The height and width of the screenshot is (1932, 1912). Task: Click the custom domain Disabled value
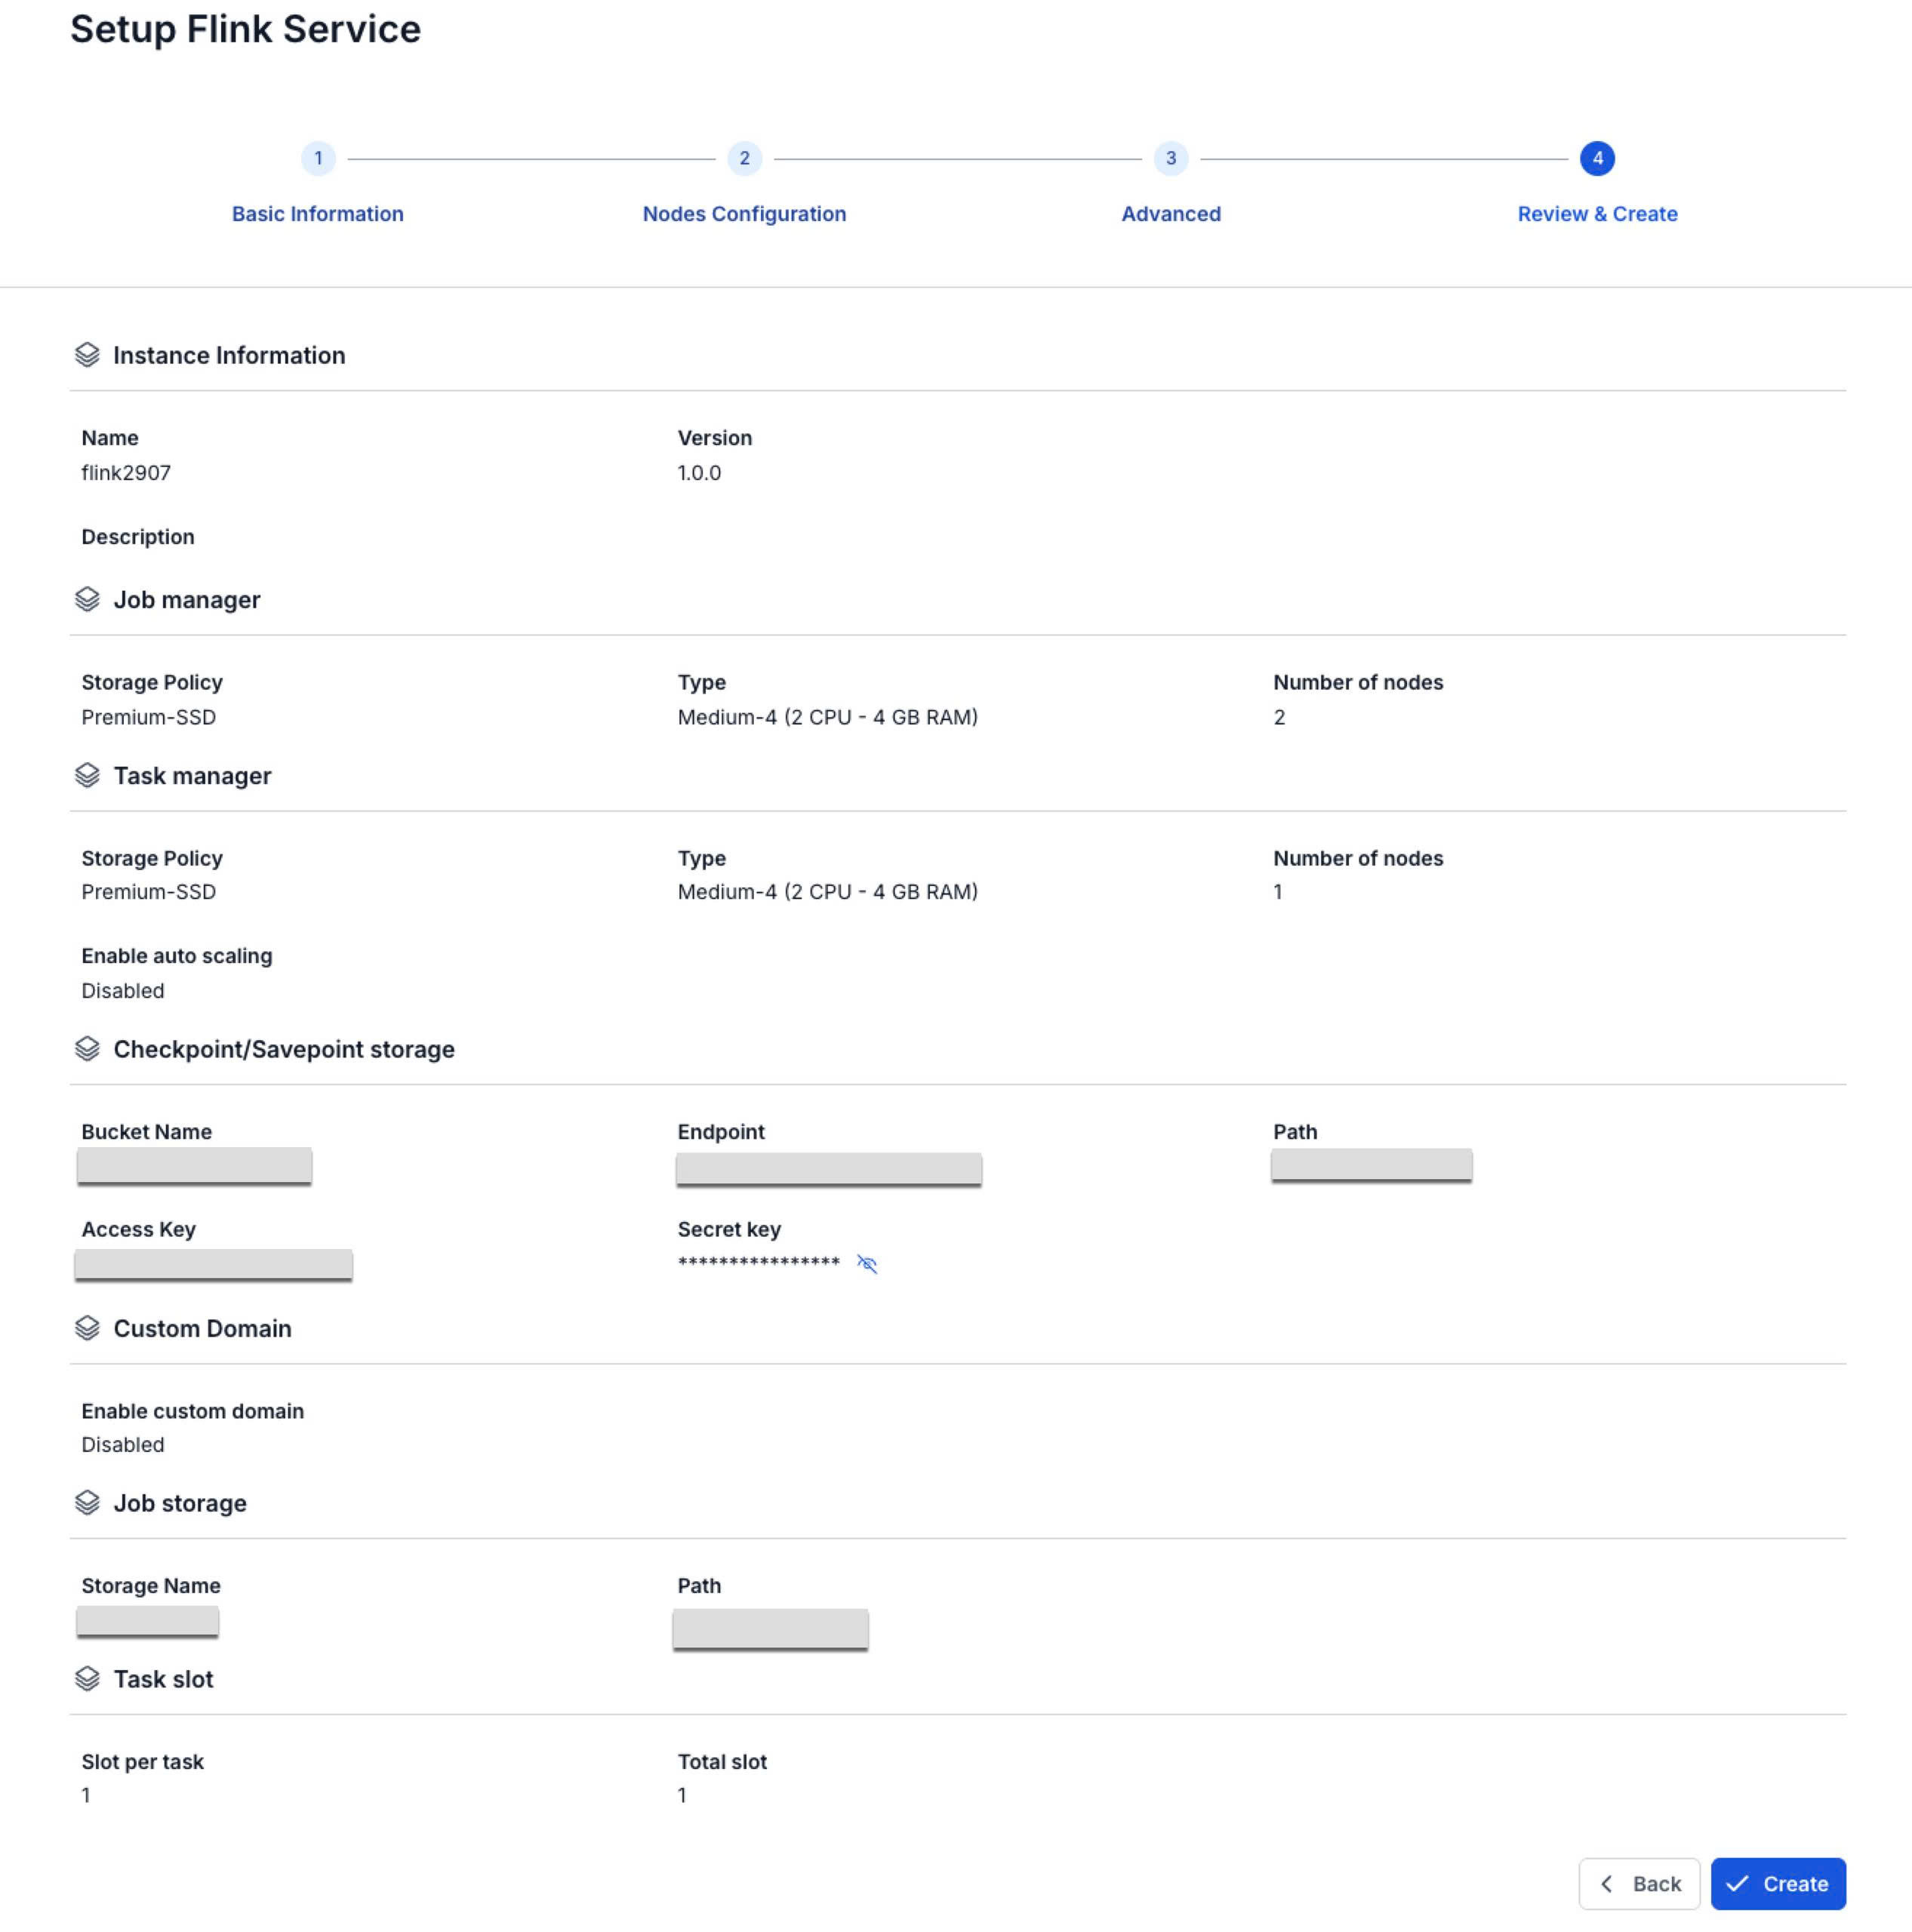tap(123, 1445)
